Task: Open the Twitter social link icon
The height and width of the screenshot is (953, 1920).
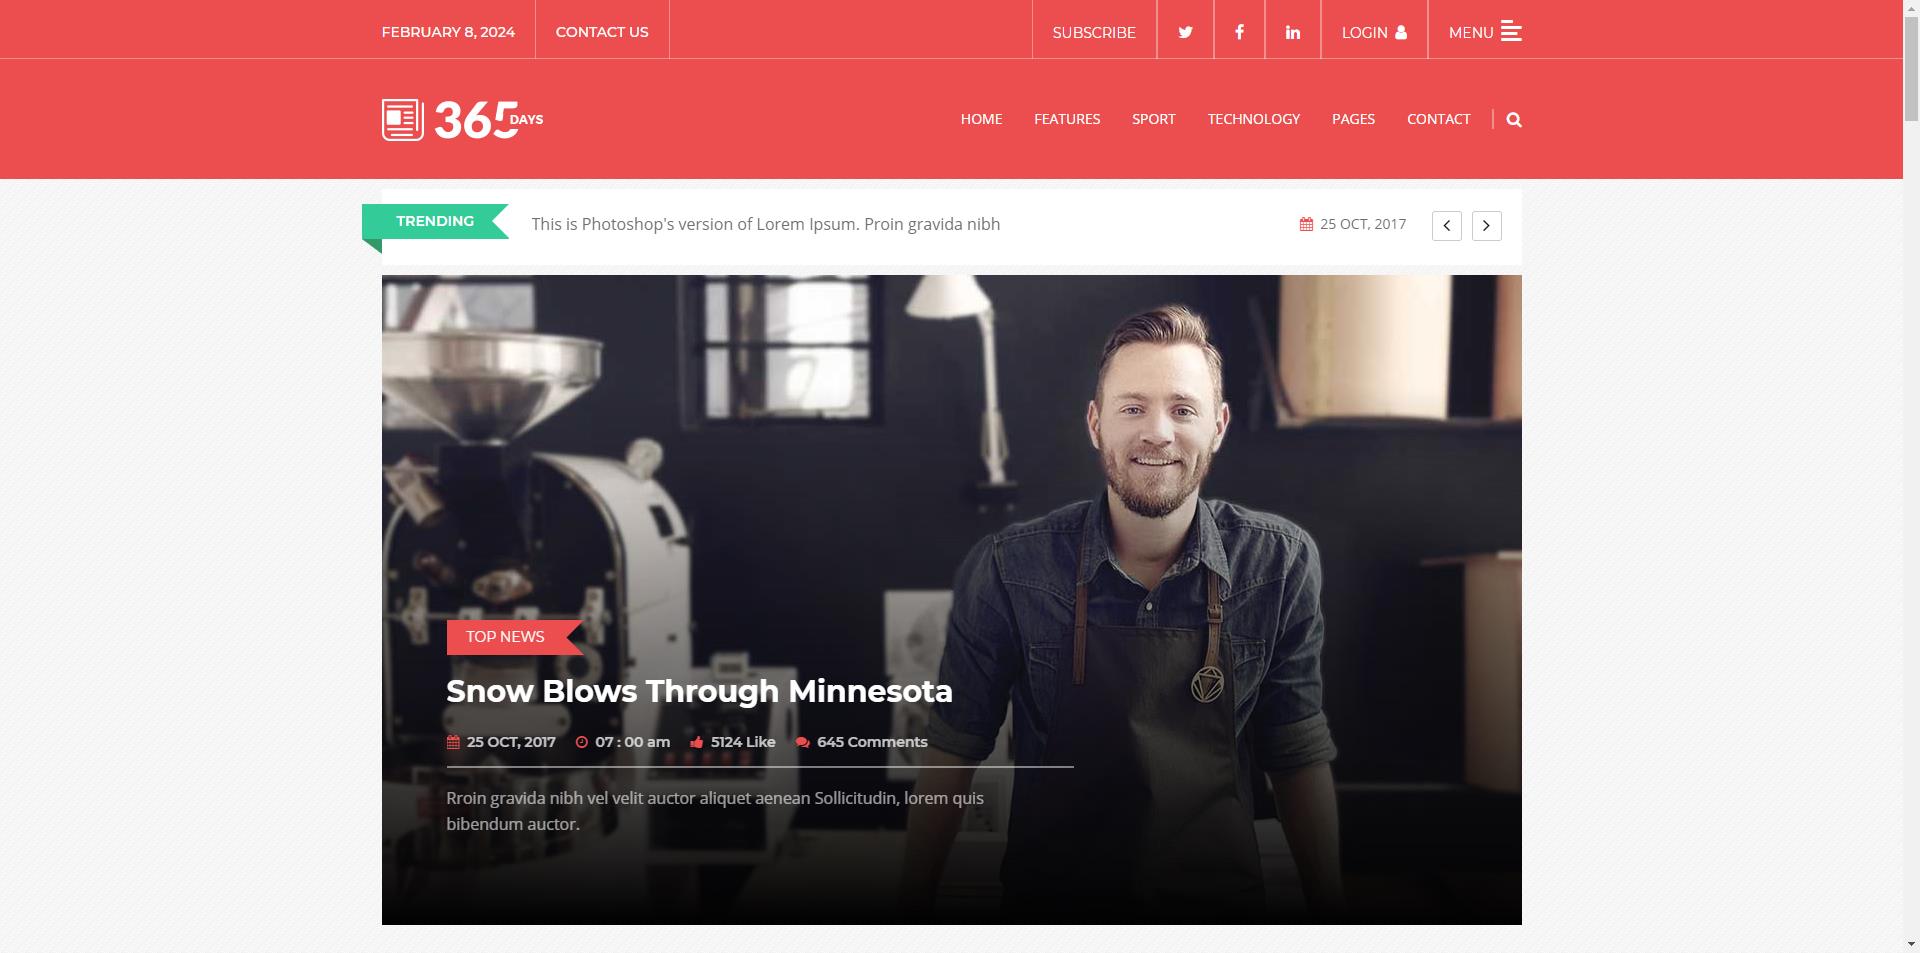Action: click(x=1185, y=32)
